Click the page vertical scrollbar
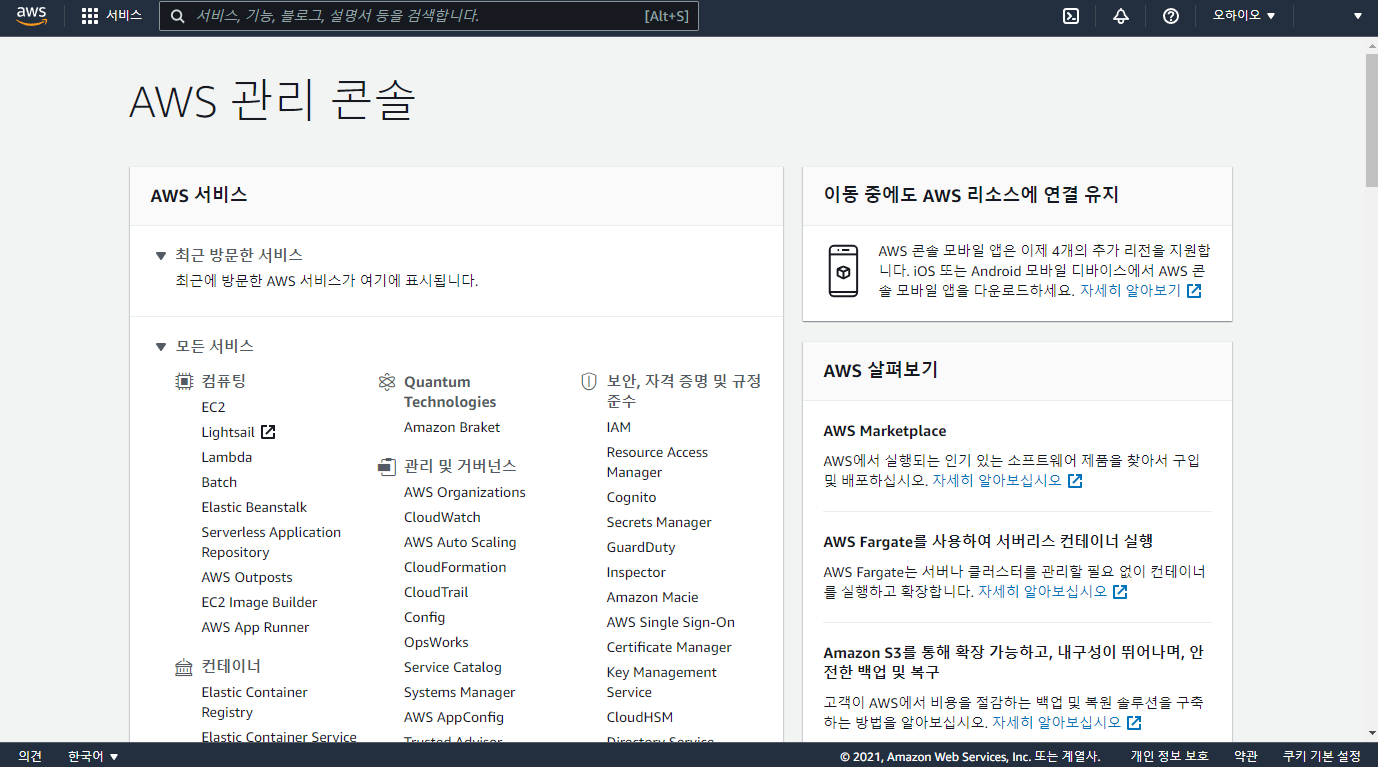 [1371, 120]
